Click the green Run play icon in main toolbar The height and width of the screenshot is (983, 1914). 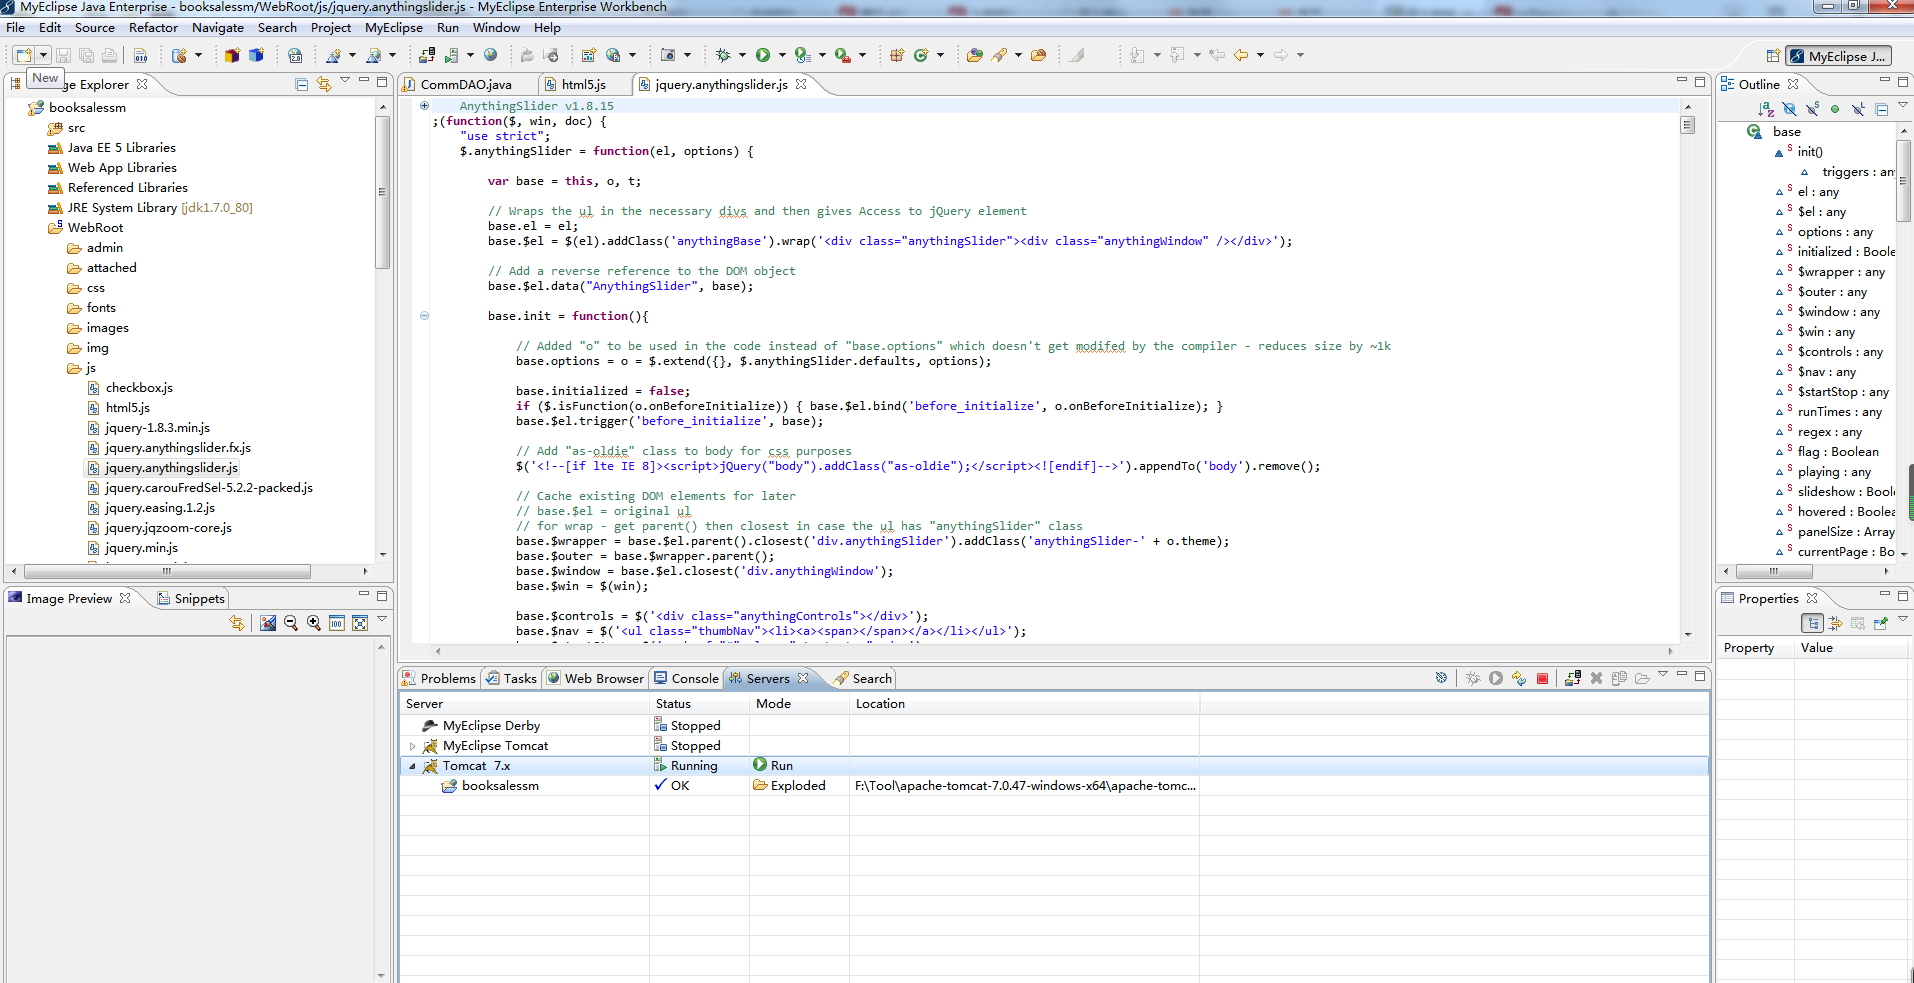763,55
